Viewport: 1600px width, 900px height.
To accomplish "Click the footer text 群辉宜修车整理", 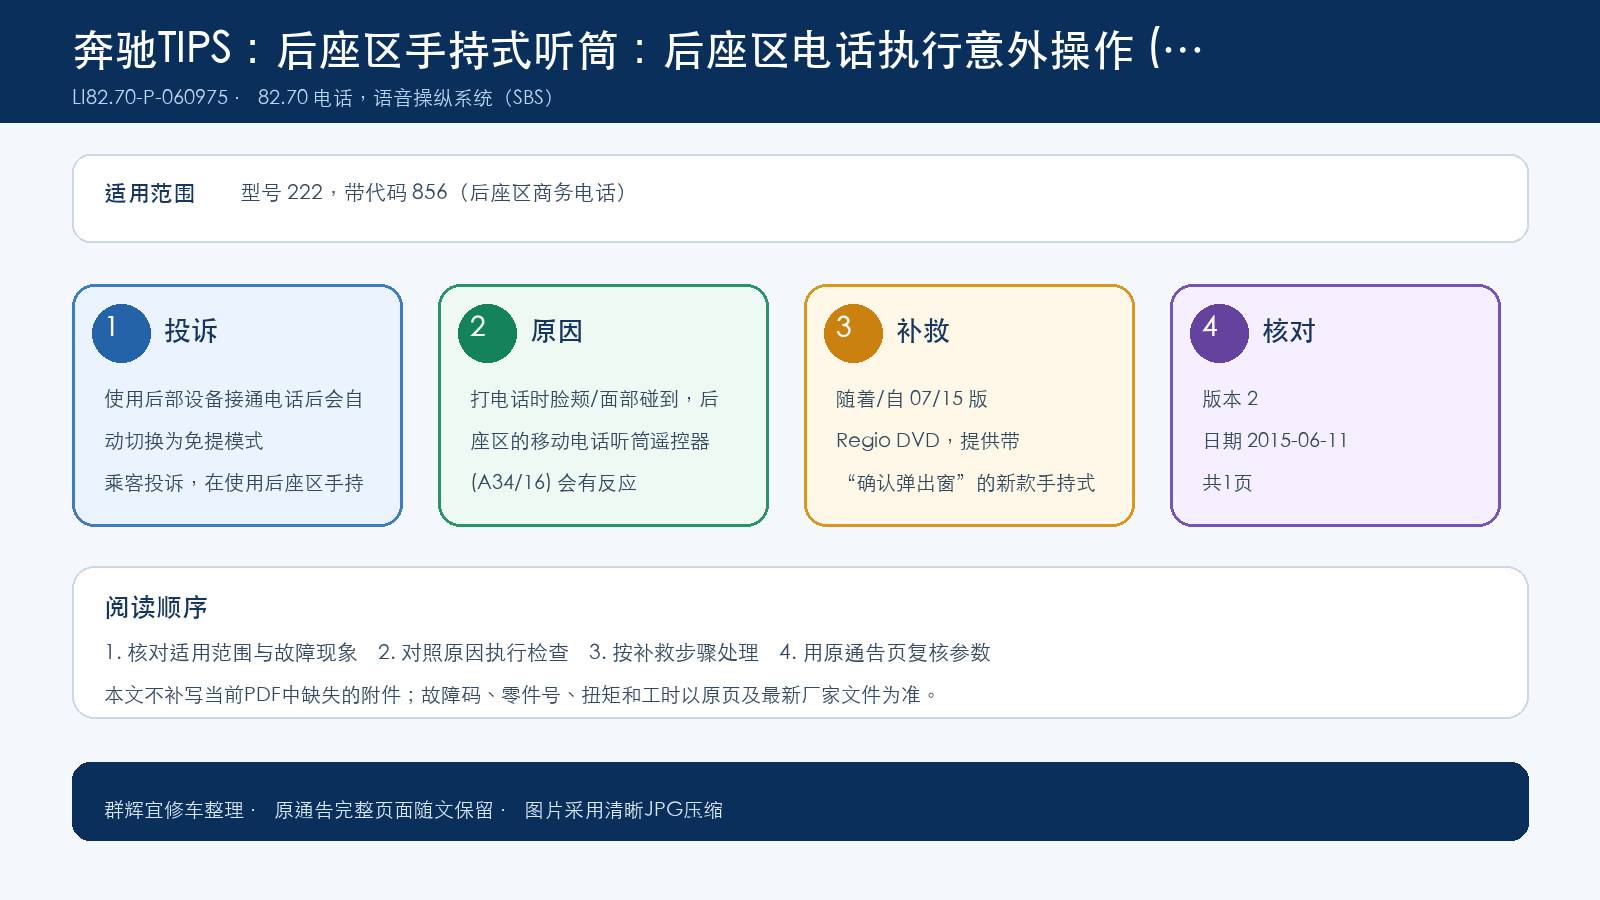I will click(174, 810).
